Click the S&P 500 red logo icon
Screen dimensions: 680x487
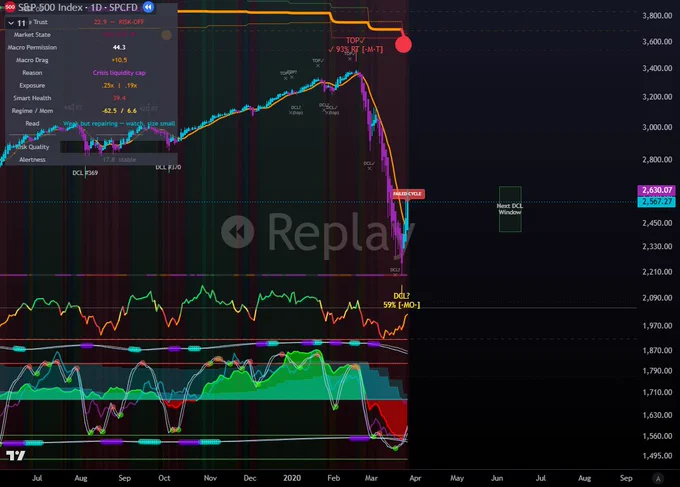10,7
